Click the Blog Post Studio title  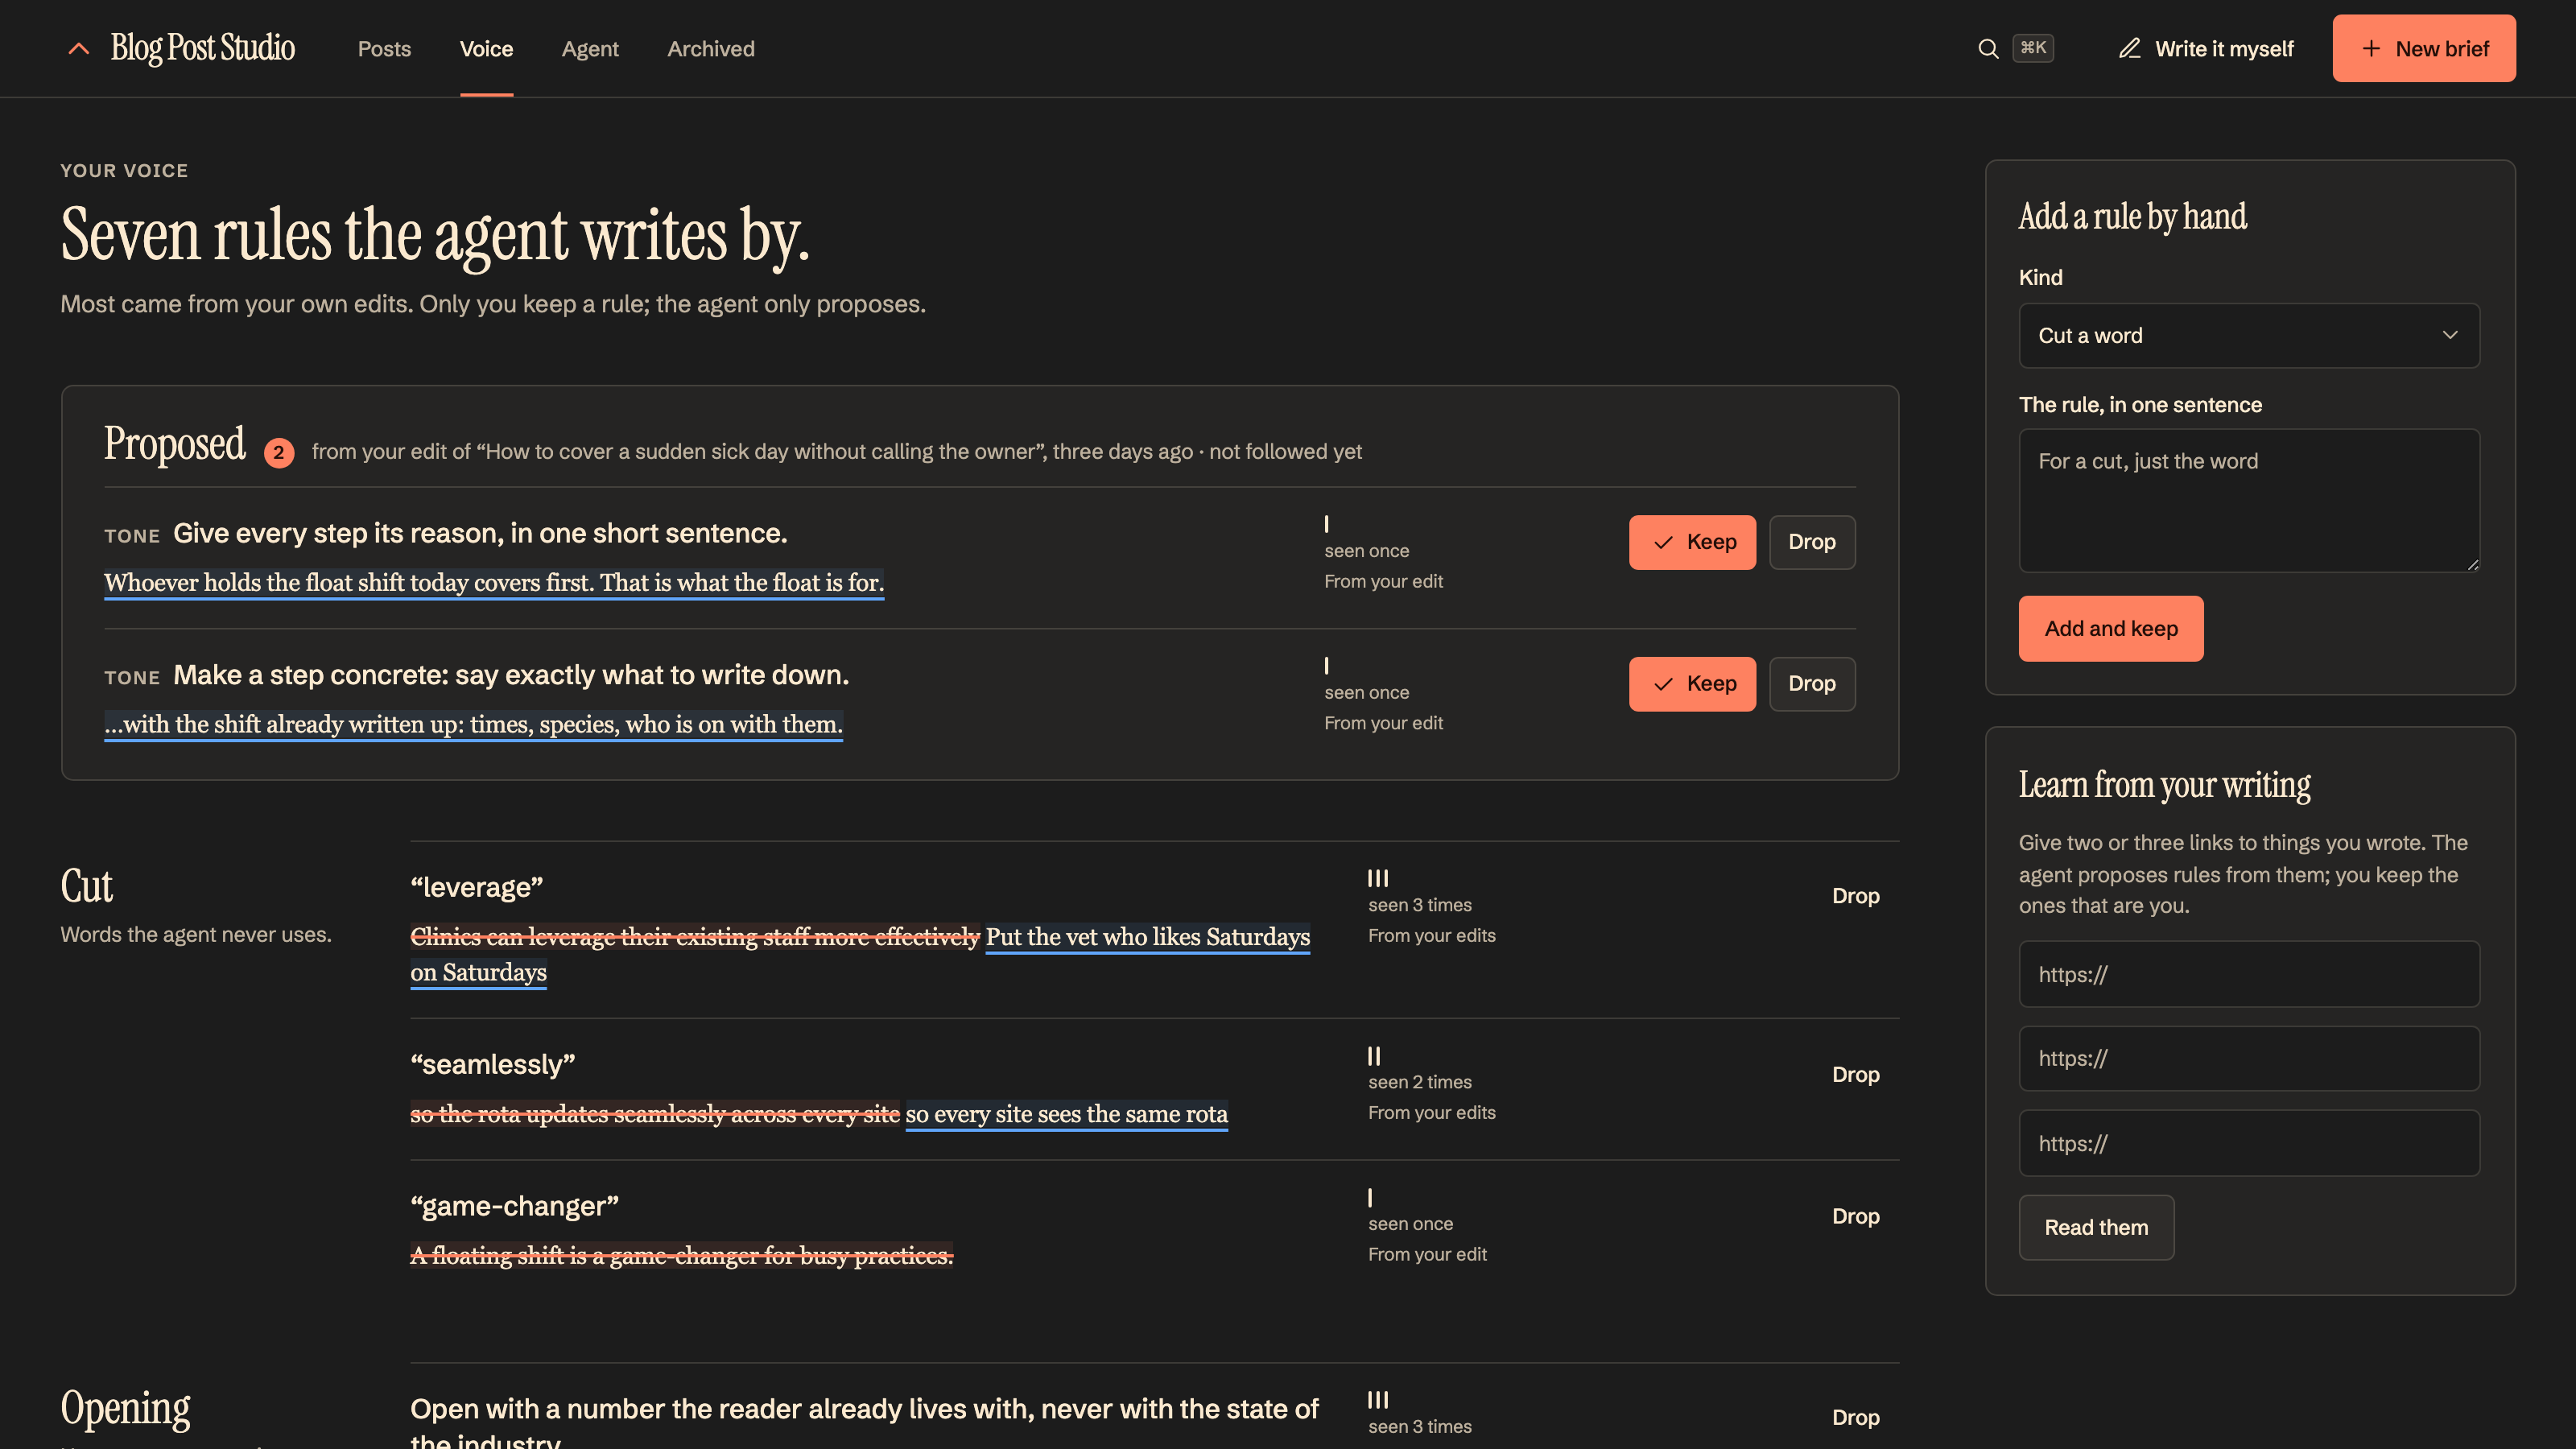pyautogui.click(x=202, y=48)
